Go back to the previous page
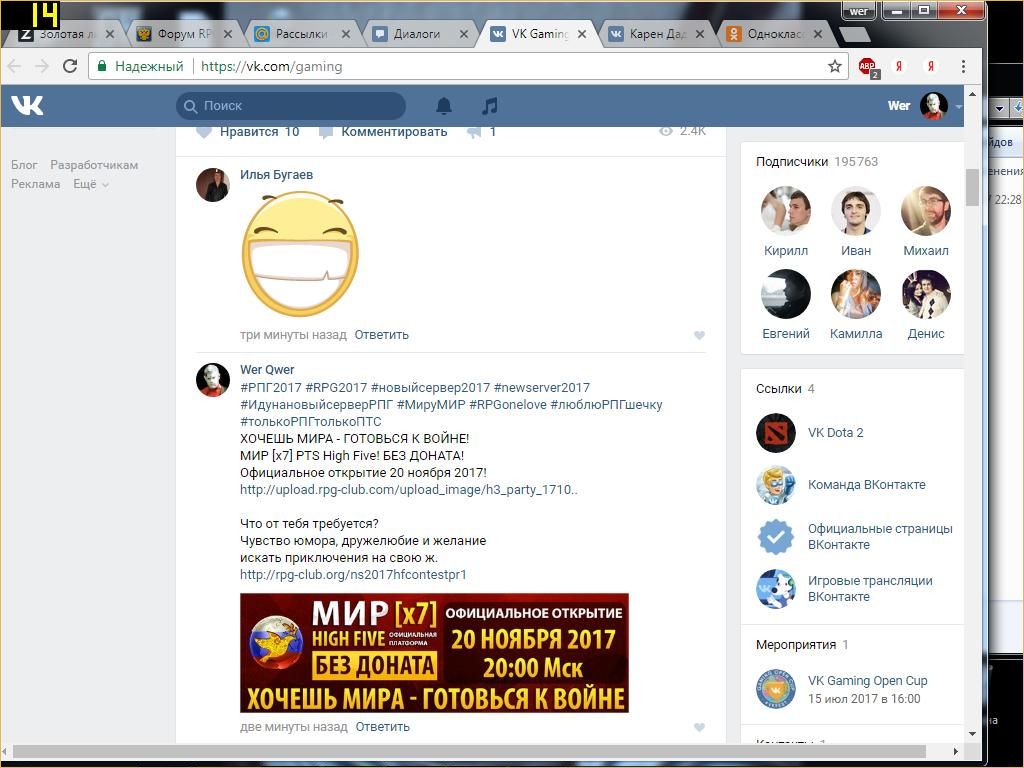This screenshot has width=1024, height=768. 14,66
